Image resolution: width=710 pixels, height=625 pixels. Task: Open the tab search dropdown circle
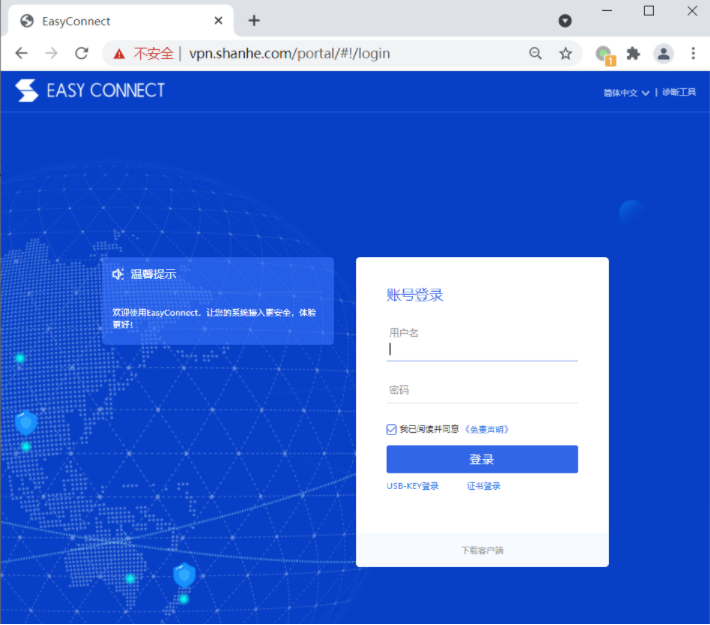click(565, 20)
